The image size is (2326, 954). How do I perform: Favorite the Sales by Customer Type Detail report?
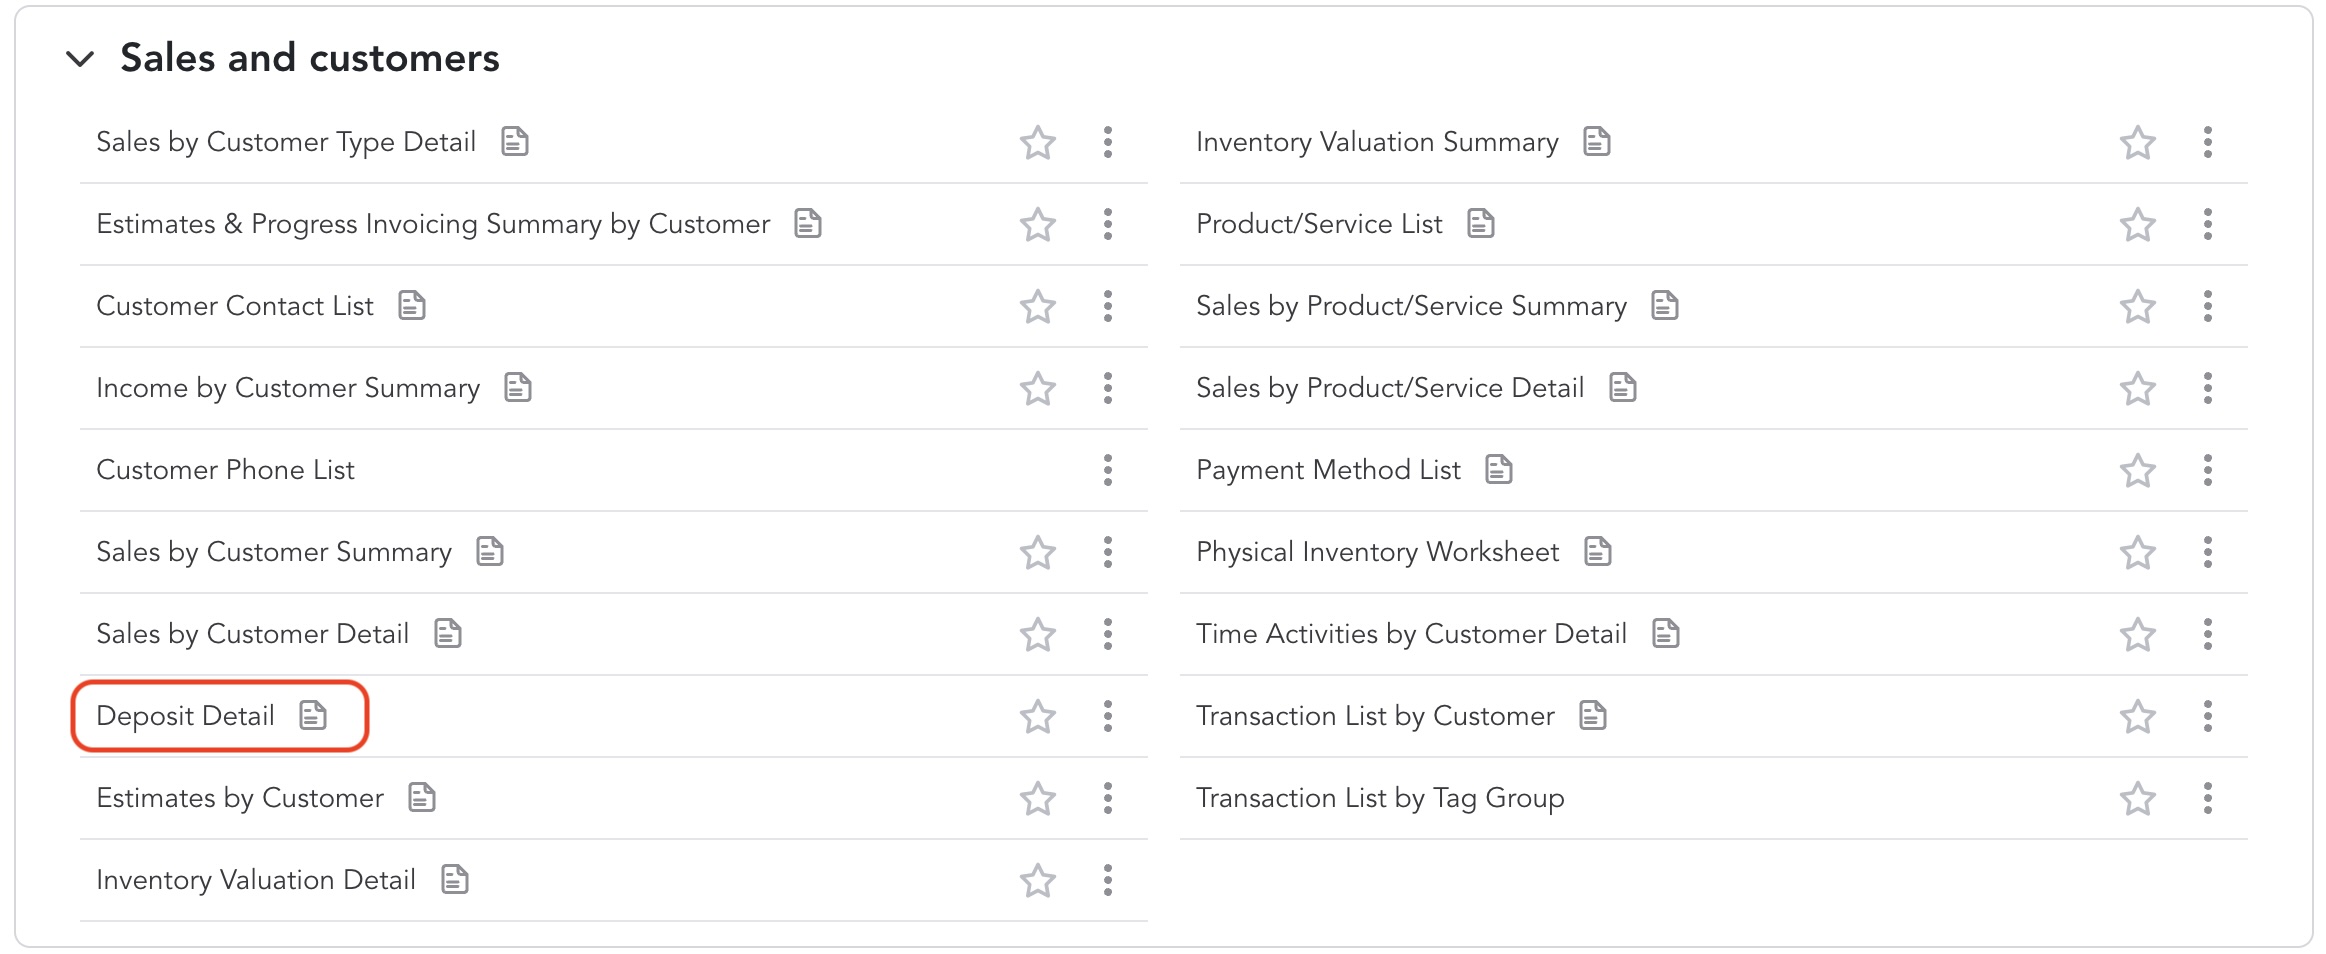(x=1037, y=143)
